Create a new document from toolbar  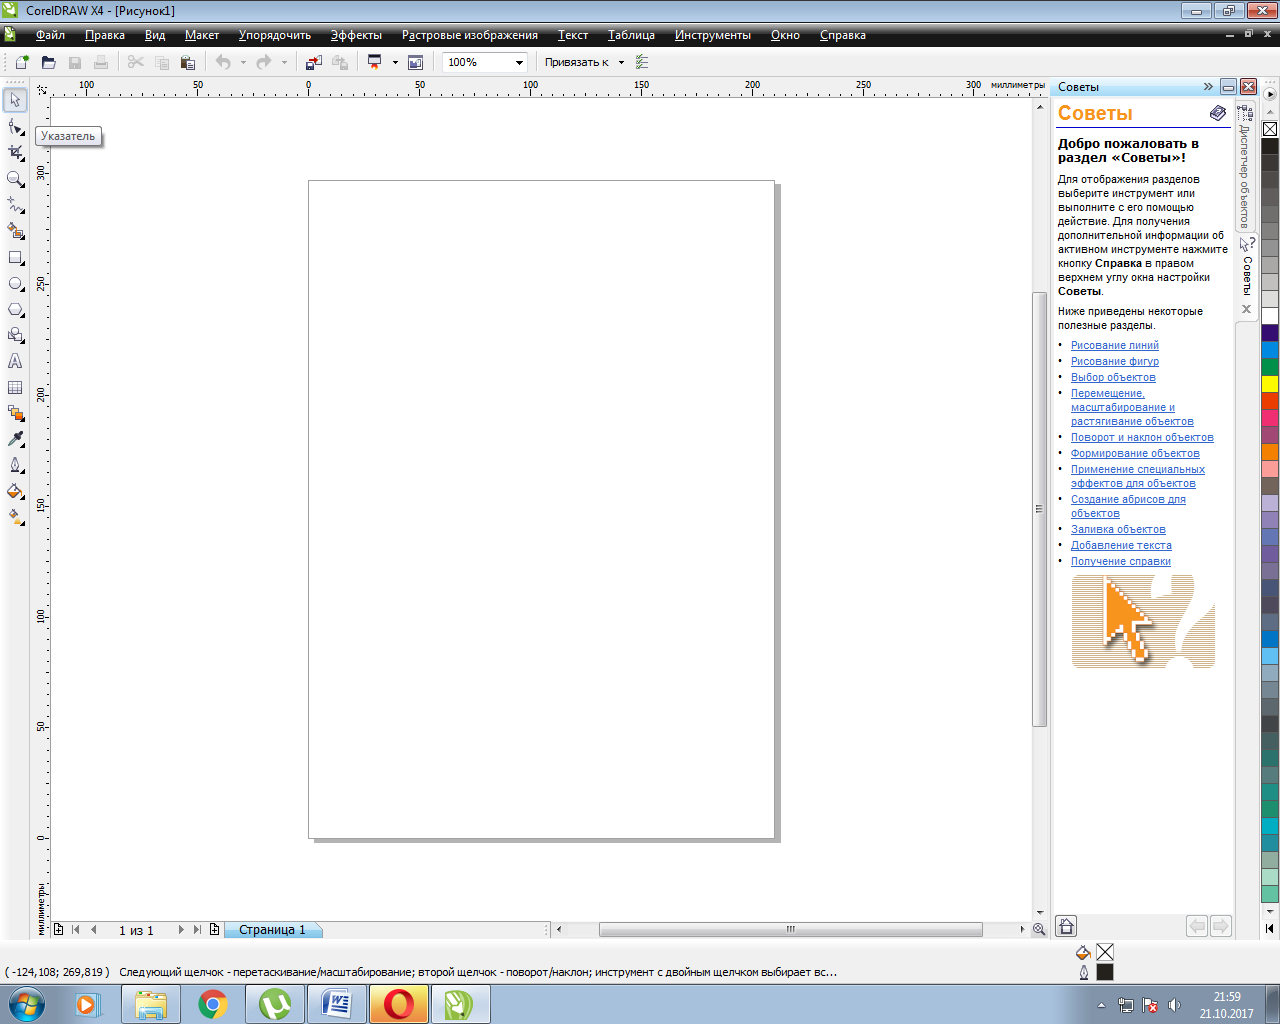tap(22, 62)
